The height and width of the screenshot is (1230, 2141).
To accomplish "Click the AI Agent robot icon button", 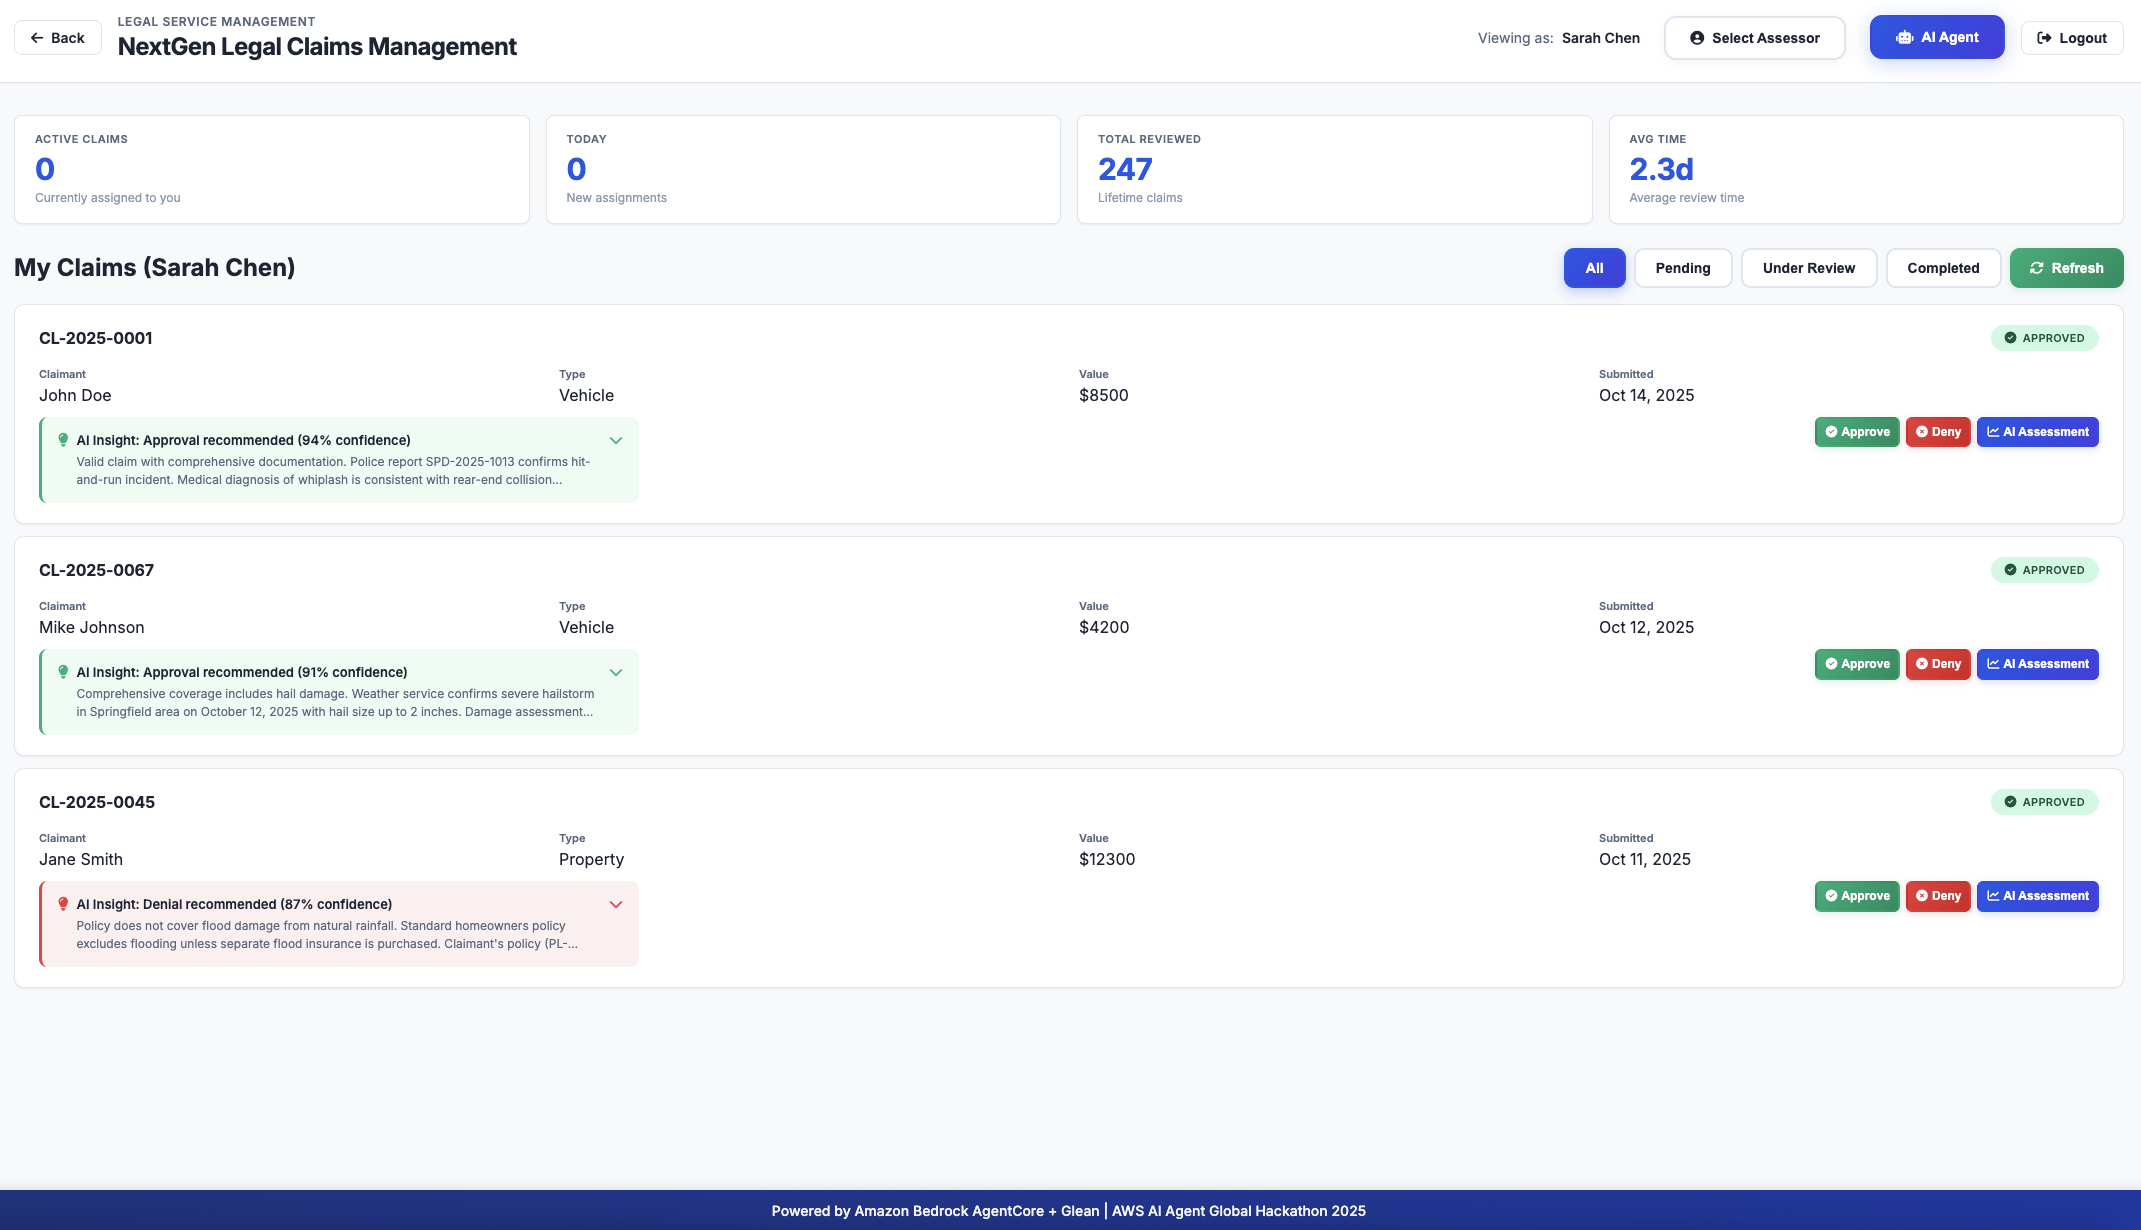I will click(1905, 38).
